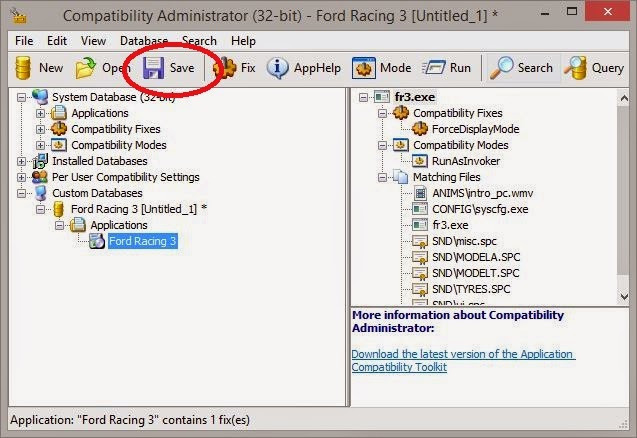637x438 pixels.
Task: Click the Ford Racing 3 [Untitled_1] database icon
Action: pos(59,209)
